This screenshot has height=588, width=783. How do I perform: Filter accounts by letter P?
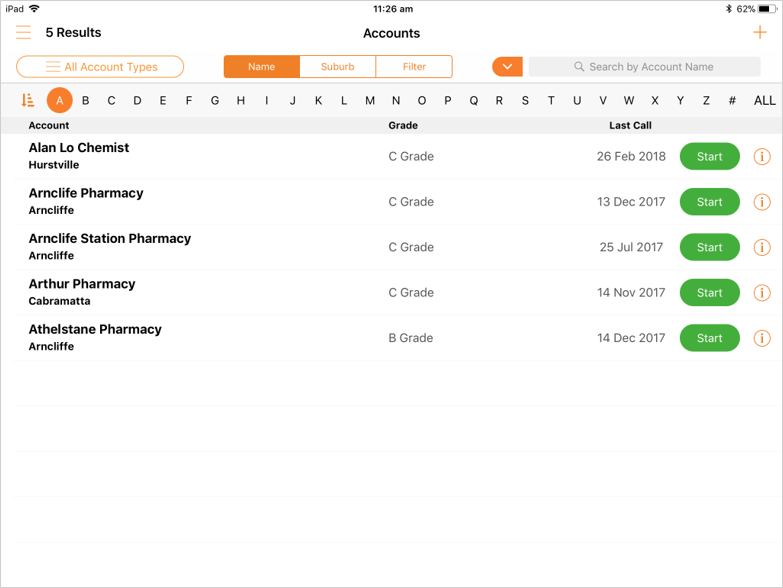(x=448, y=101)
